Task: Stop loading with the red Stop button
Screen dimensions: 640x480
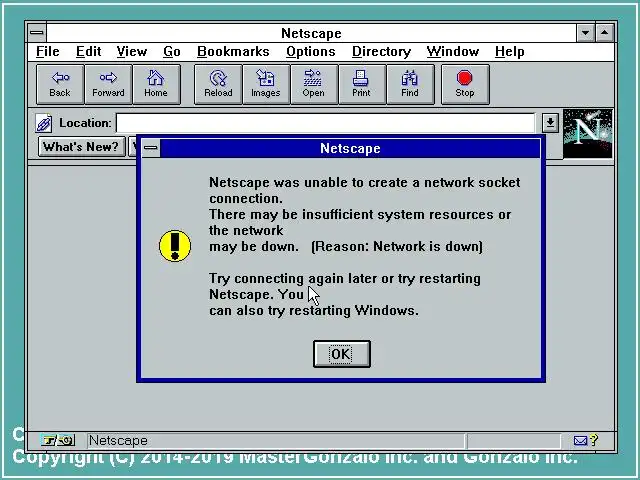Action: [x=465, y=84]
